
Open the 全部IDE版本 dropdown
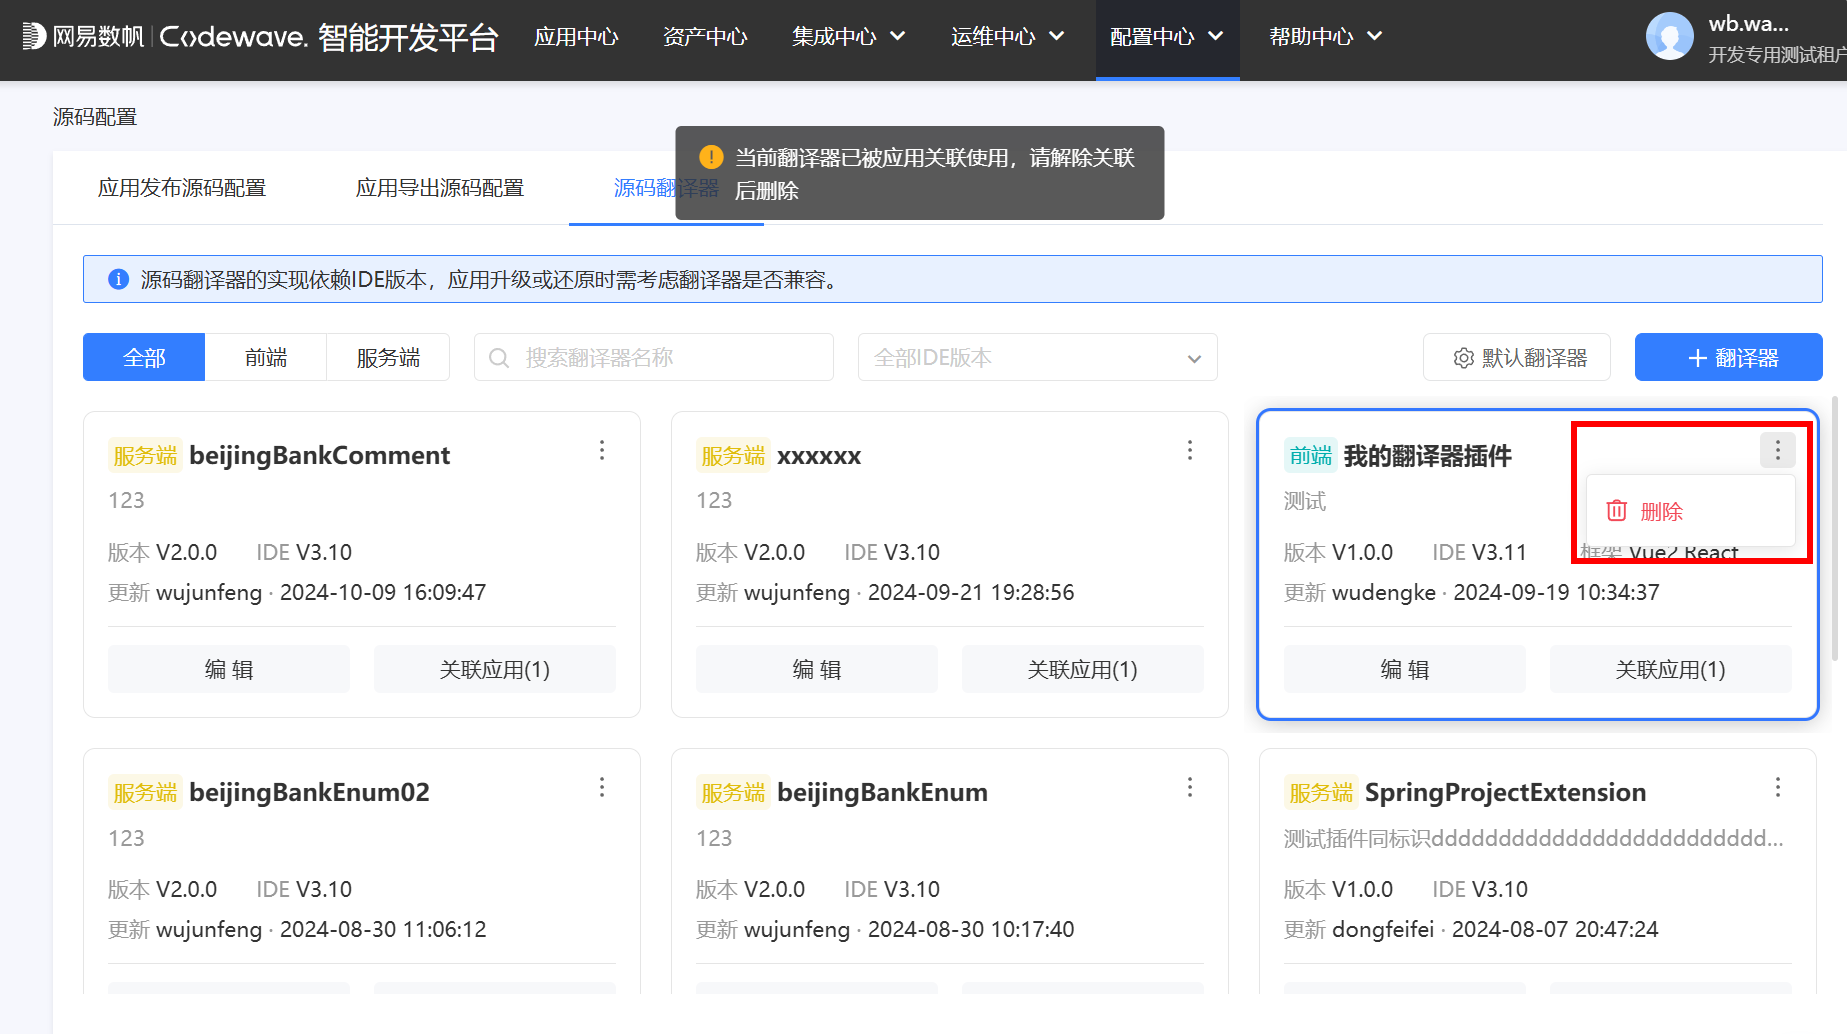pyautogui.click(x=1037, y=358)
